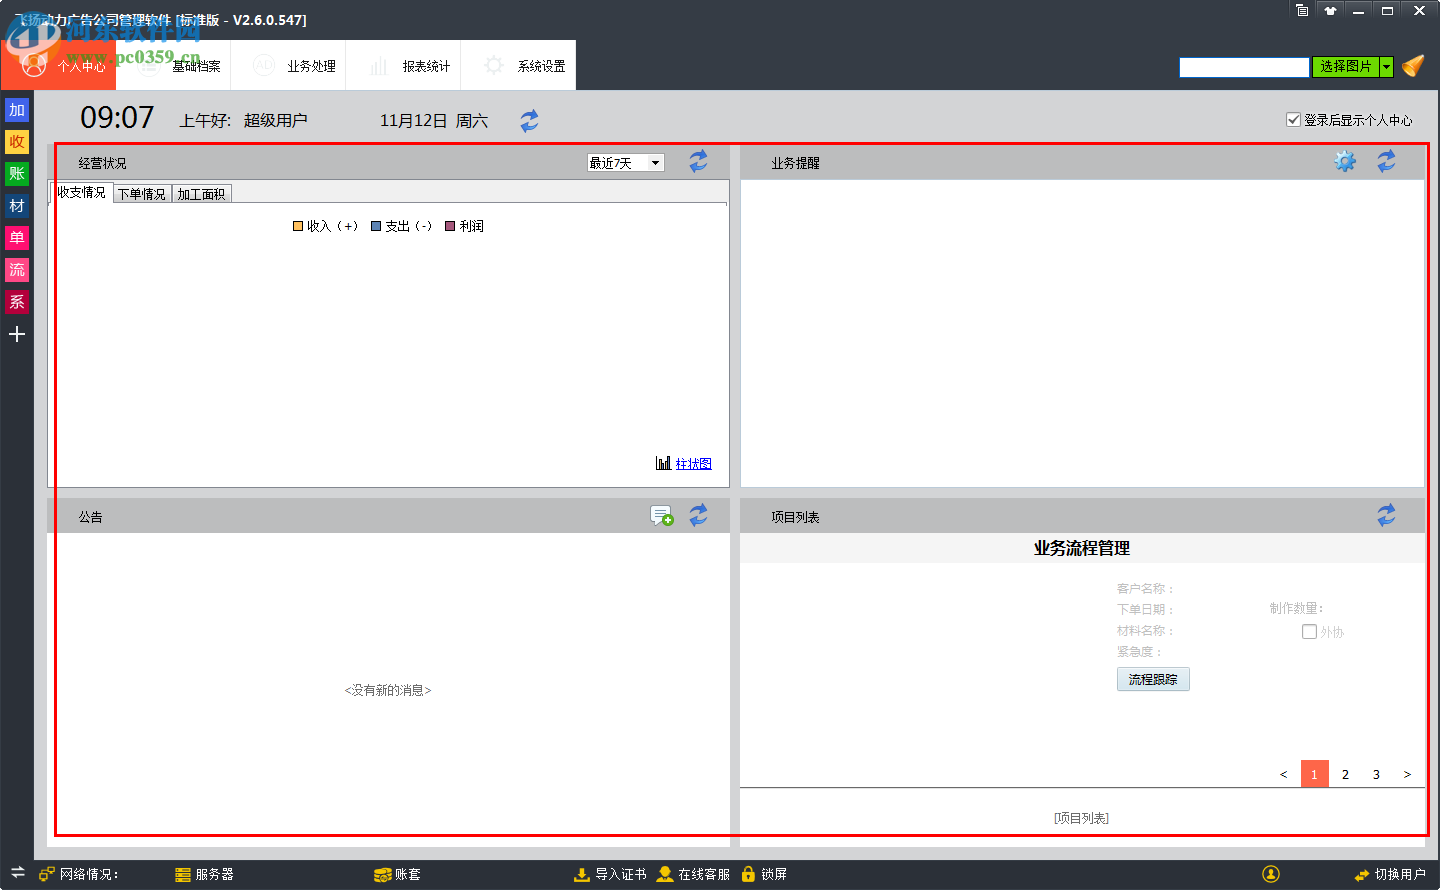Check the 外协 checkbox
The height and width of the screenshot is (890, 1440).
tap(1309, 632)
